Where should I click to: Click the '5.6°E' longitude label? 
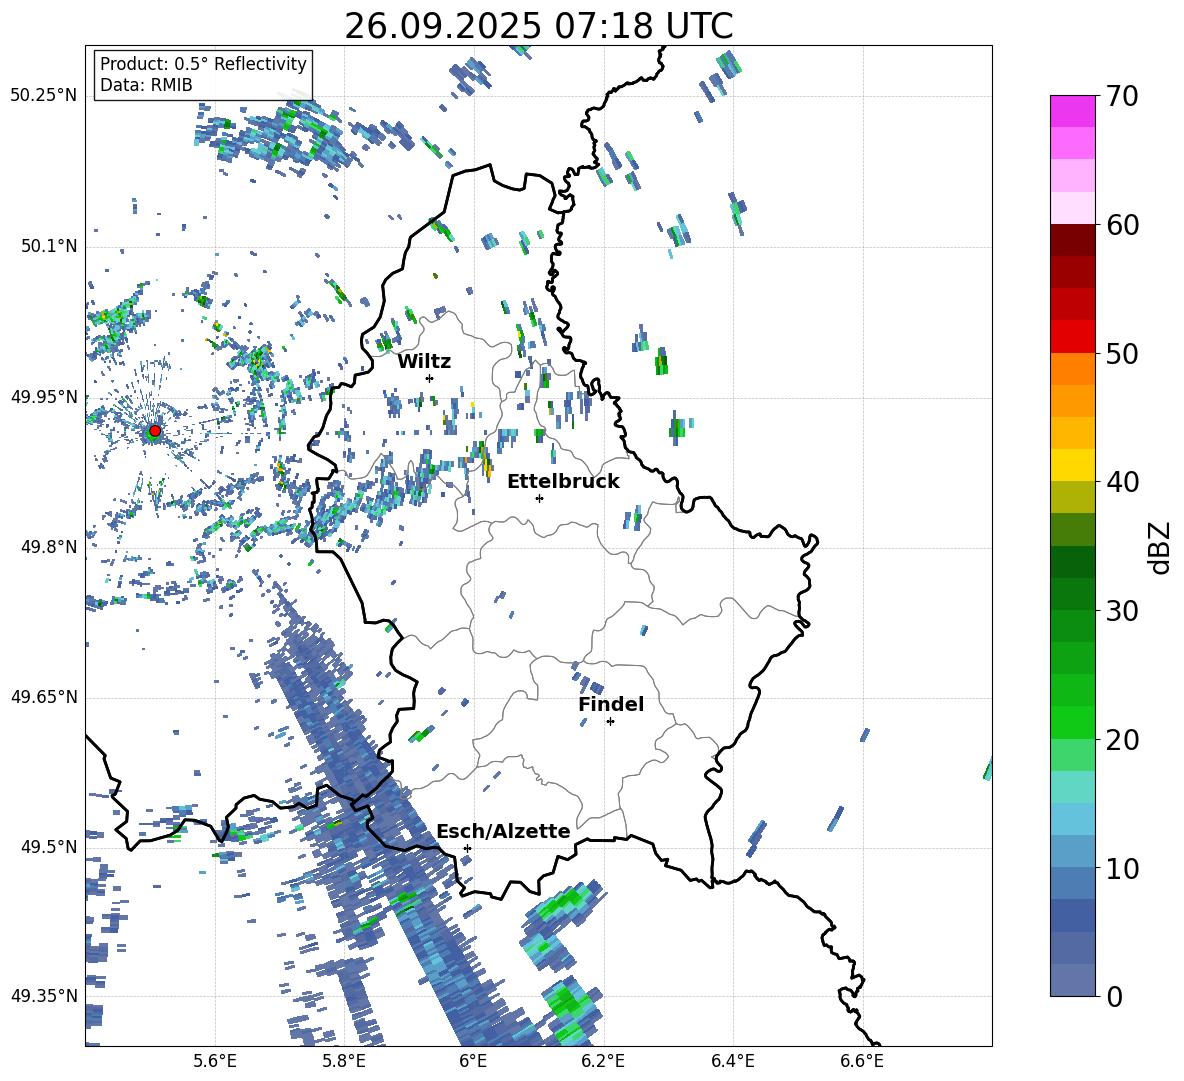[x=215, y=1061]
